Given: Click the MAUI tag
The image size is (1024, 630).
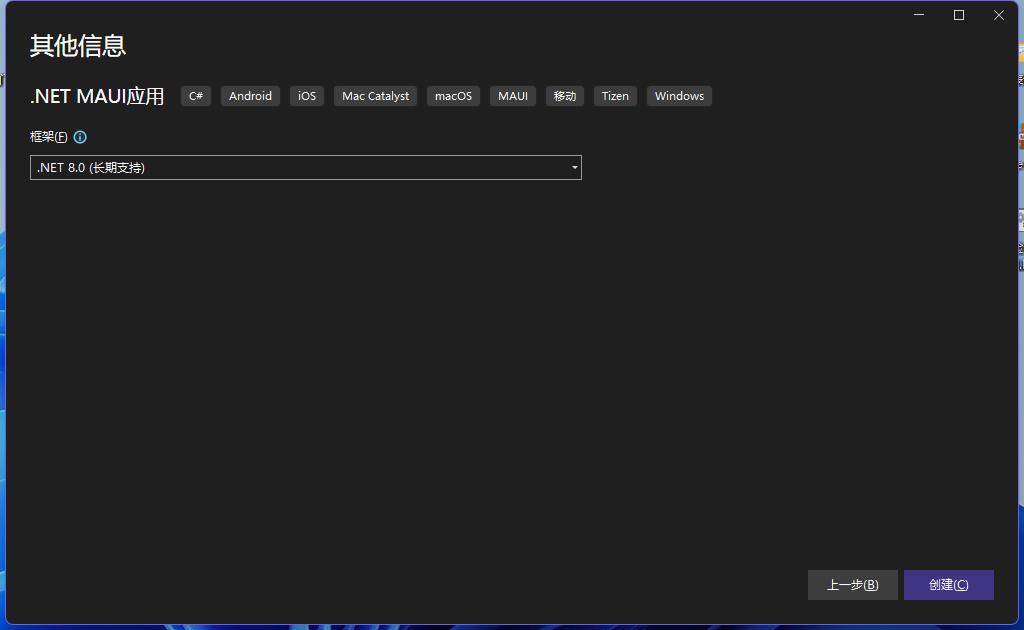Looking at the screenshot, I should pos(513,96).
